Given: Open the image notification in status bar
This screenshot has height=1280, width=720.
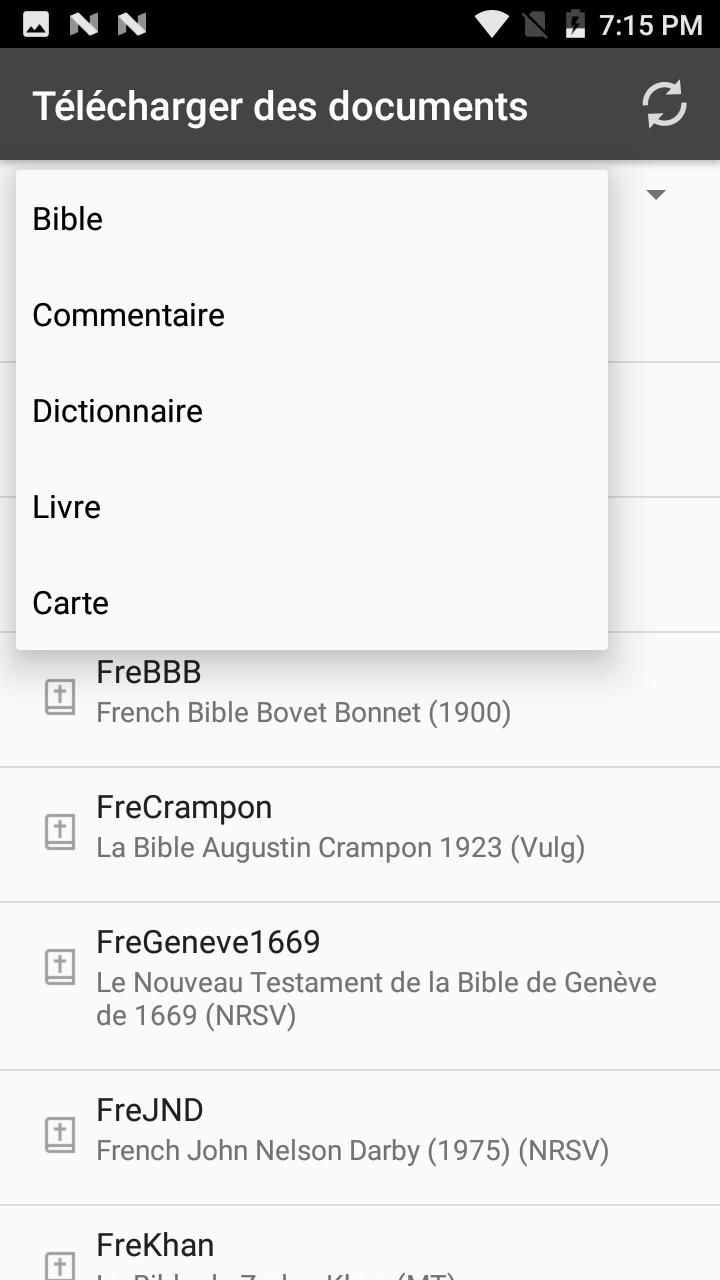Looking at the screenshot, I should click(36, 24).
